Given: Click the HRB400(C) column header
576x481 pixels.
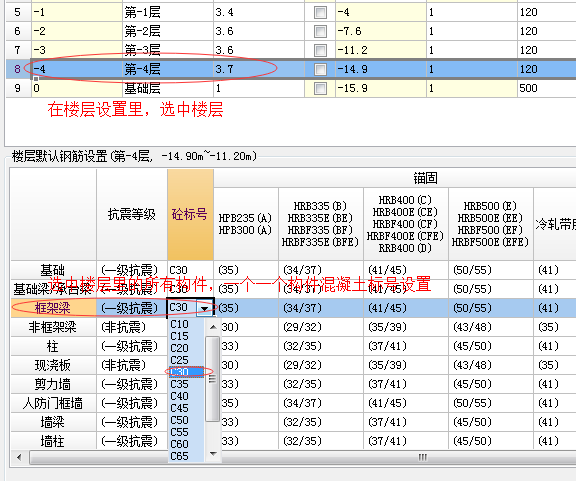Looking at the screenshot, I should pyautogui.click(x=406, y=224).
